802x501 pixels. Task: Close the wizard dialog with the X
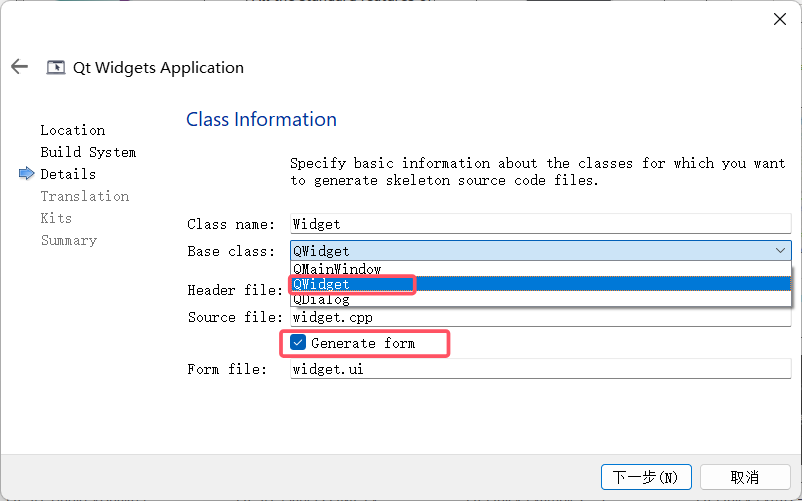tap(779, 19)
